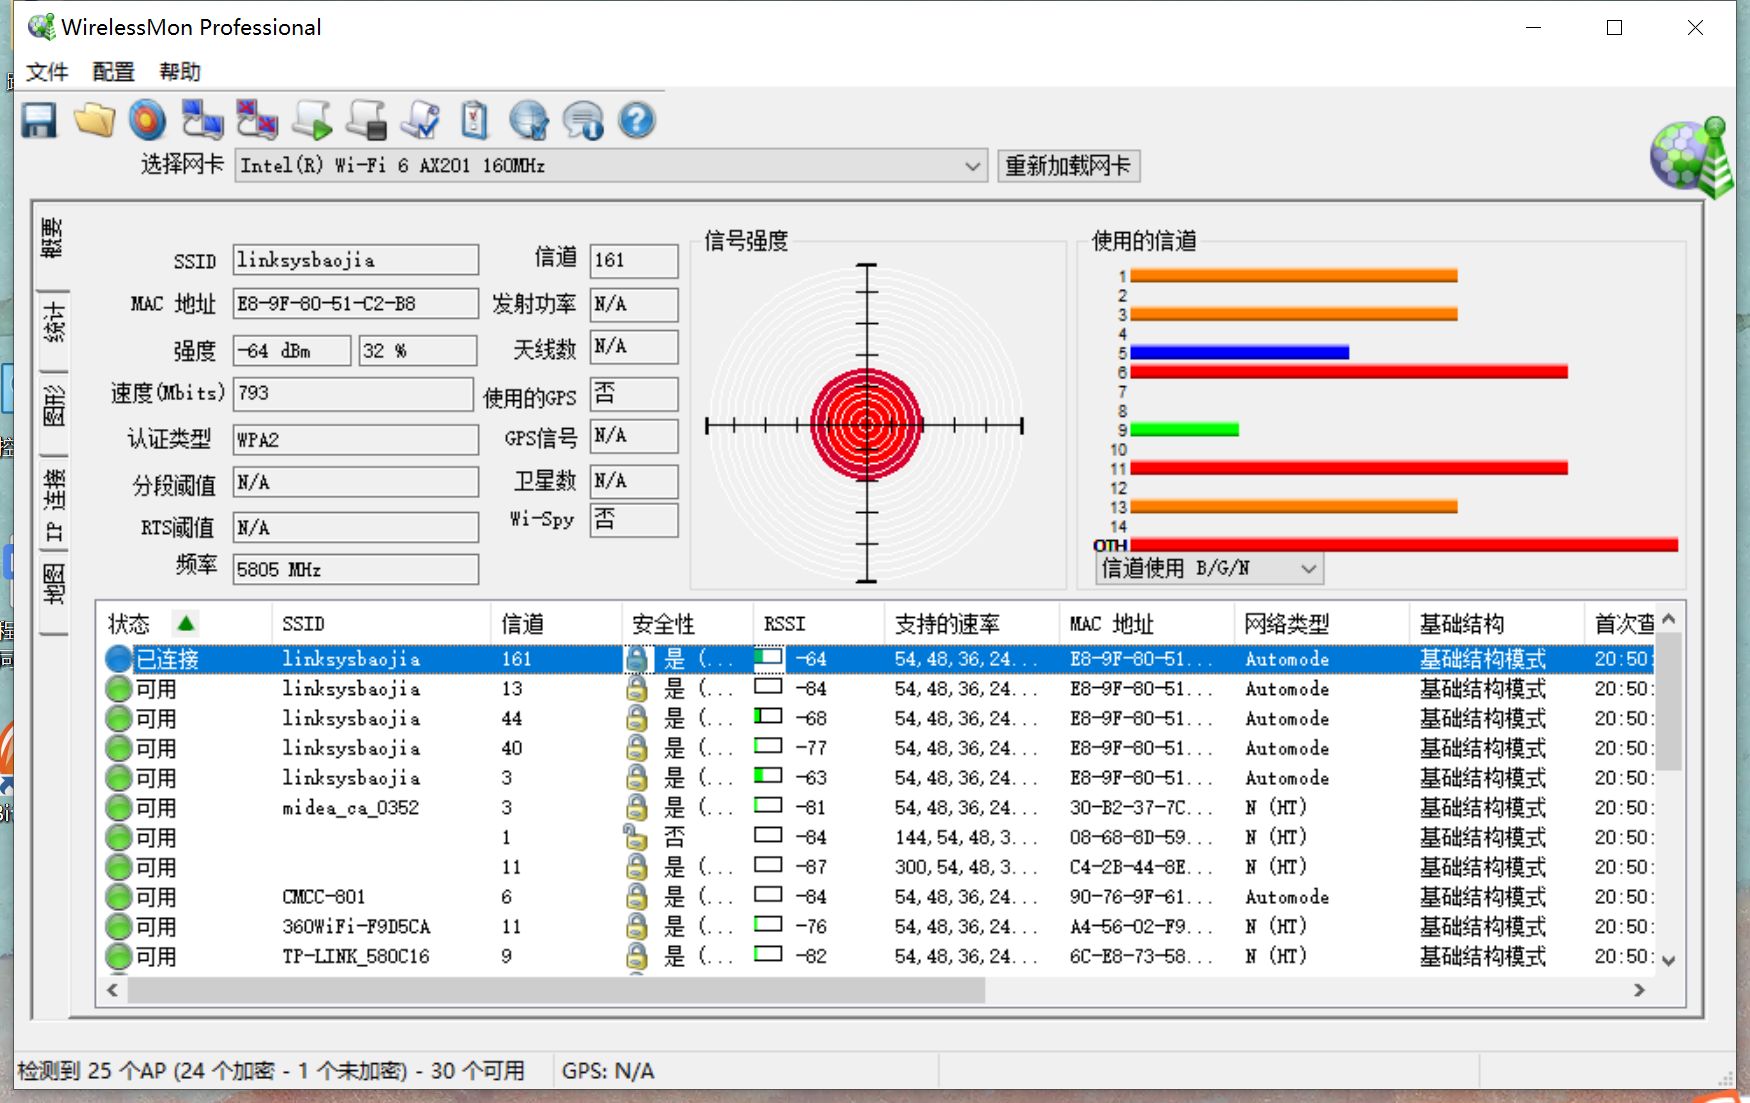Select the CMCC-801 network row
The image size is (1750, 1103).
[x=878, y=897]
